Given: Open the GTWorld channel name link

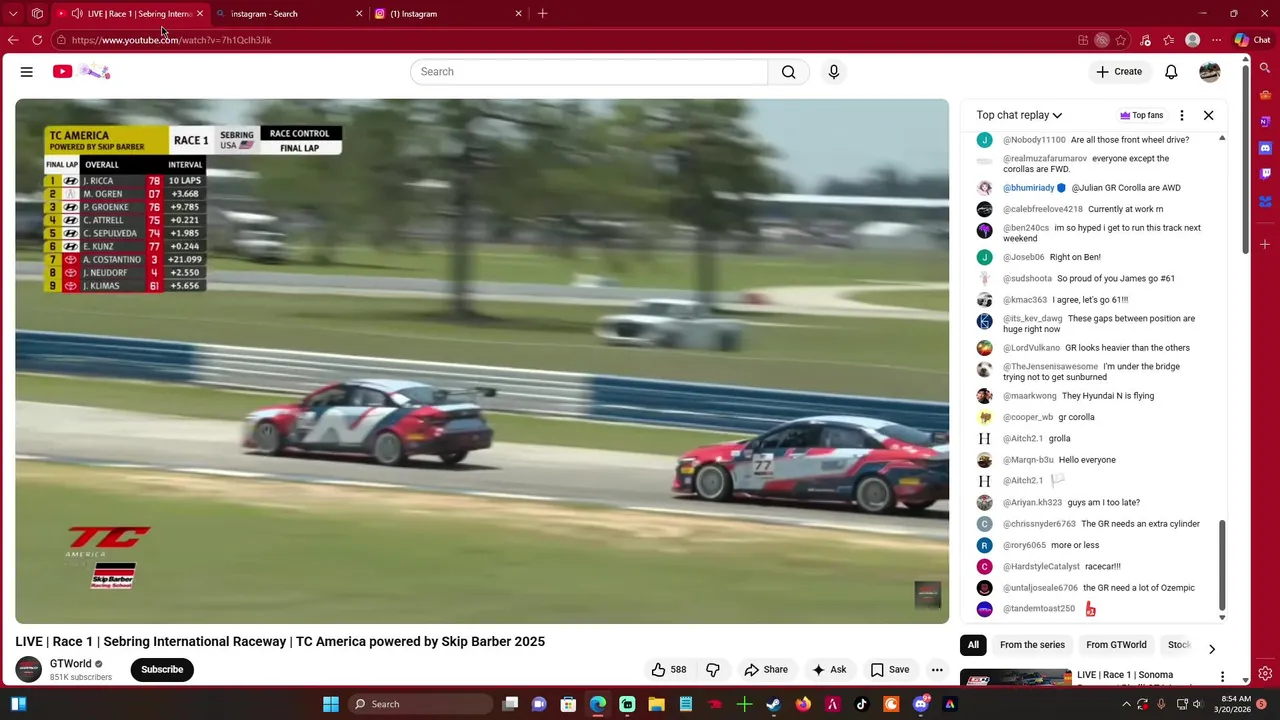Looking at the screenshot, I should coord(70,664).
